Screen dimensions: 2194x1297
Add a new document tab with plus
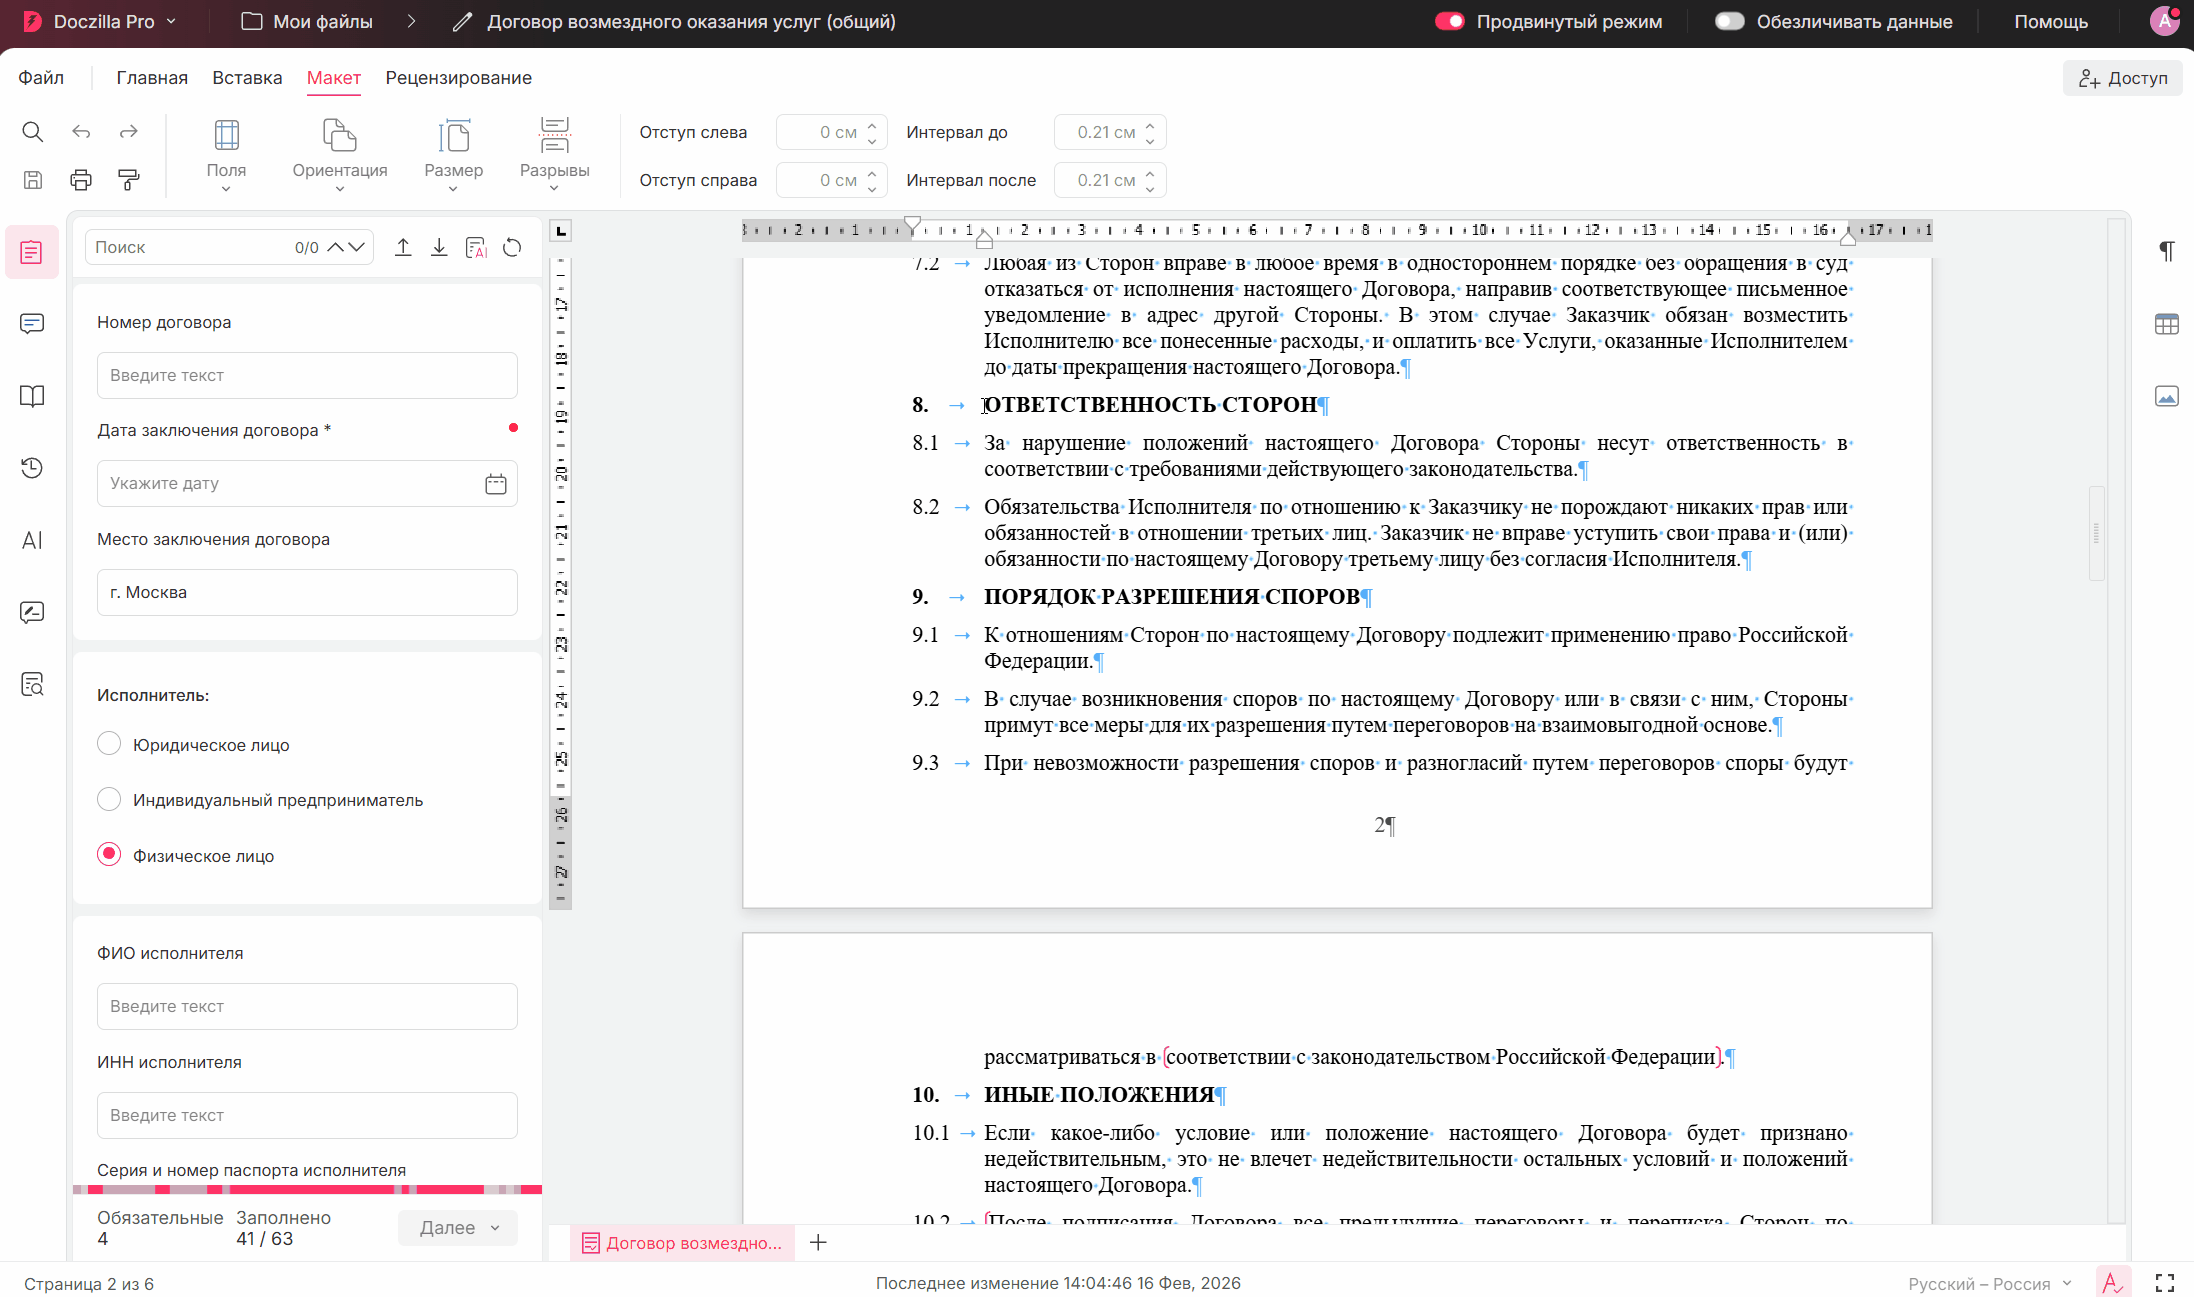[x=818, y=1242]
